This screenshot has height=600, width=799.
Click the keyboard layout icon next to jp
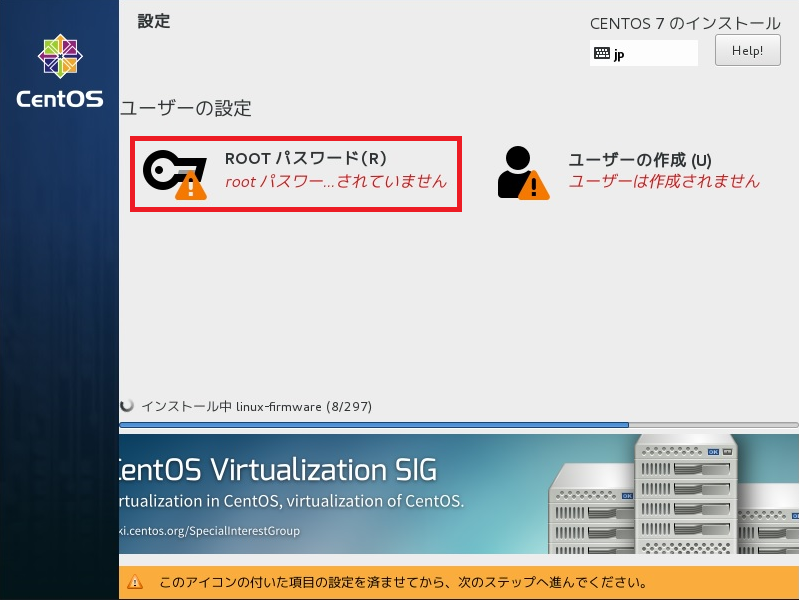[x=602, y=53]
